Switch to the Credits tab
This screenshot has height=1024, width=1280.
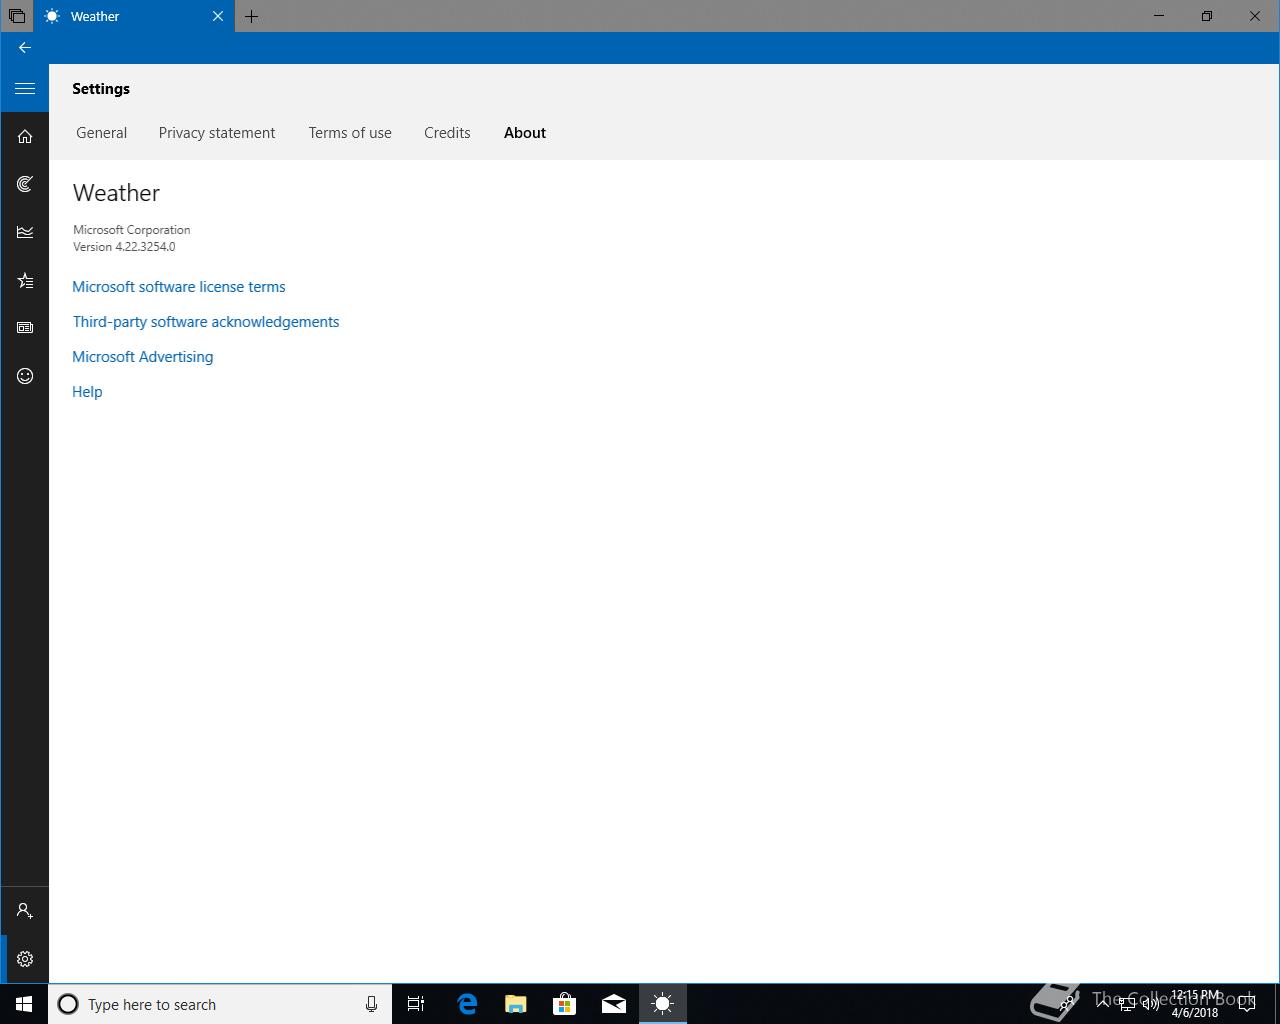tap(447, 133)
